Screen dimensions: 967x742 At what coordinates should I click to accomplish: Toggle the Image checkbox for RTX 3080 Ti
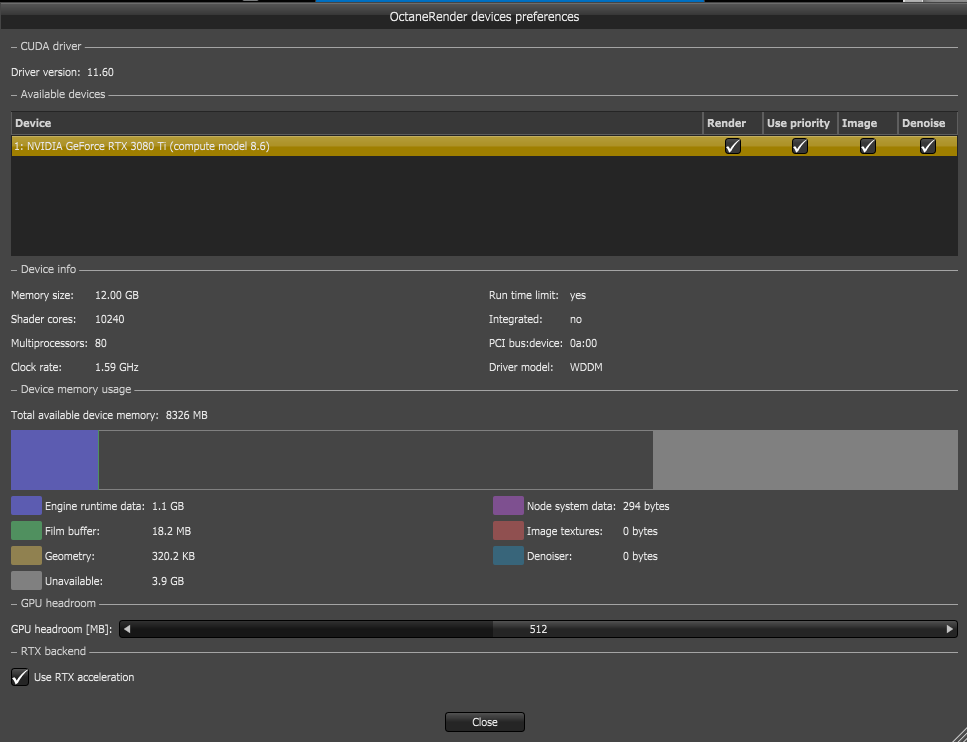(868, 146)
